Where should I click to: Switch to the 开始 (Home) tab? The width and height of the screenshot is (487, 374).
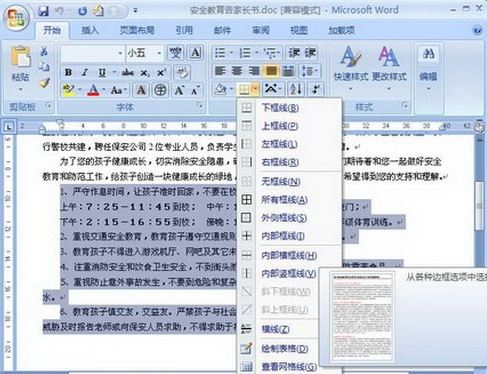pyautogui.click(x=52, y=30)
